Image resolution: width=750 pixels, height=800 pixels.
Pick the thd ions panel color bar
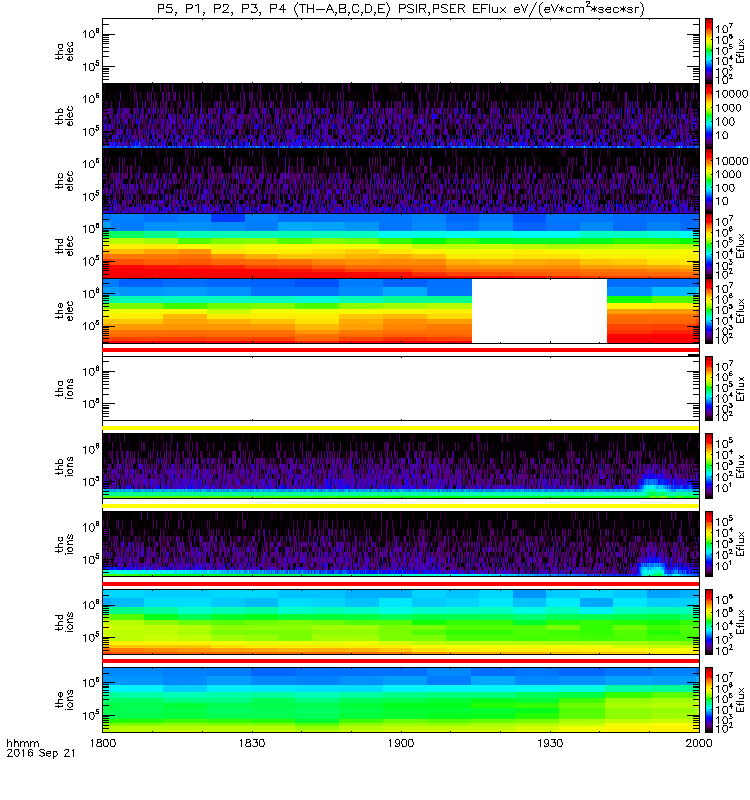coord(709,622)
